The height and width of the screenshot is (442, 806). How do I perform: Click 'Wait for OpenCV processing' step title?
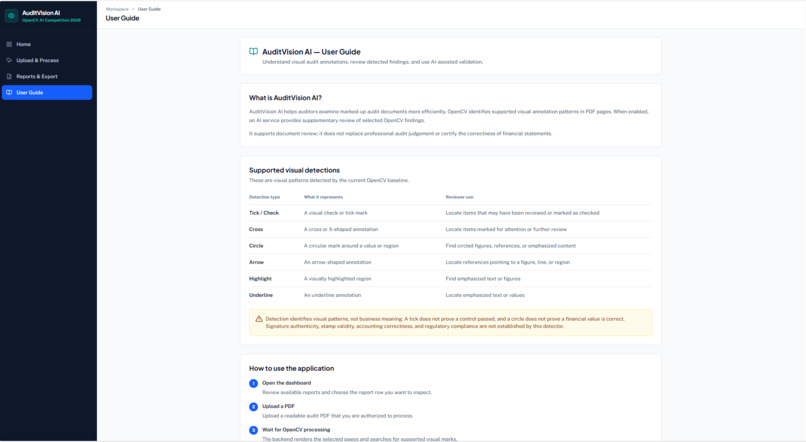(x=296, y=430)
